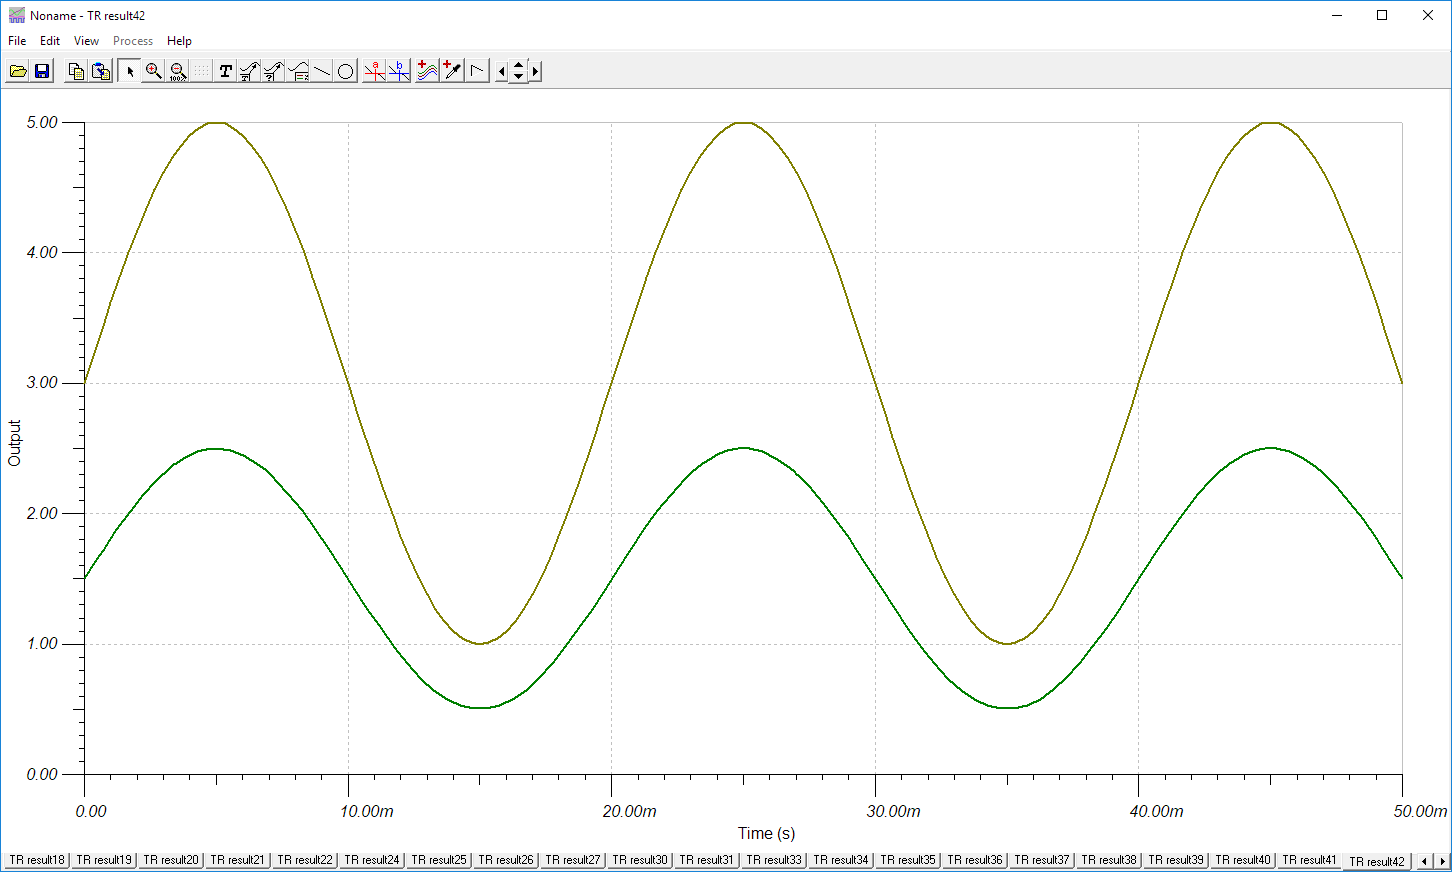Pick the circle drawing tool
Viewport: 1452px width, 872px height.
[346, 71]
